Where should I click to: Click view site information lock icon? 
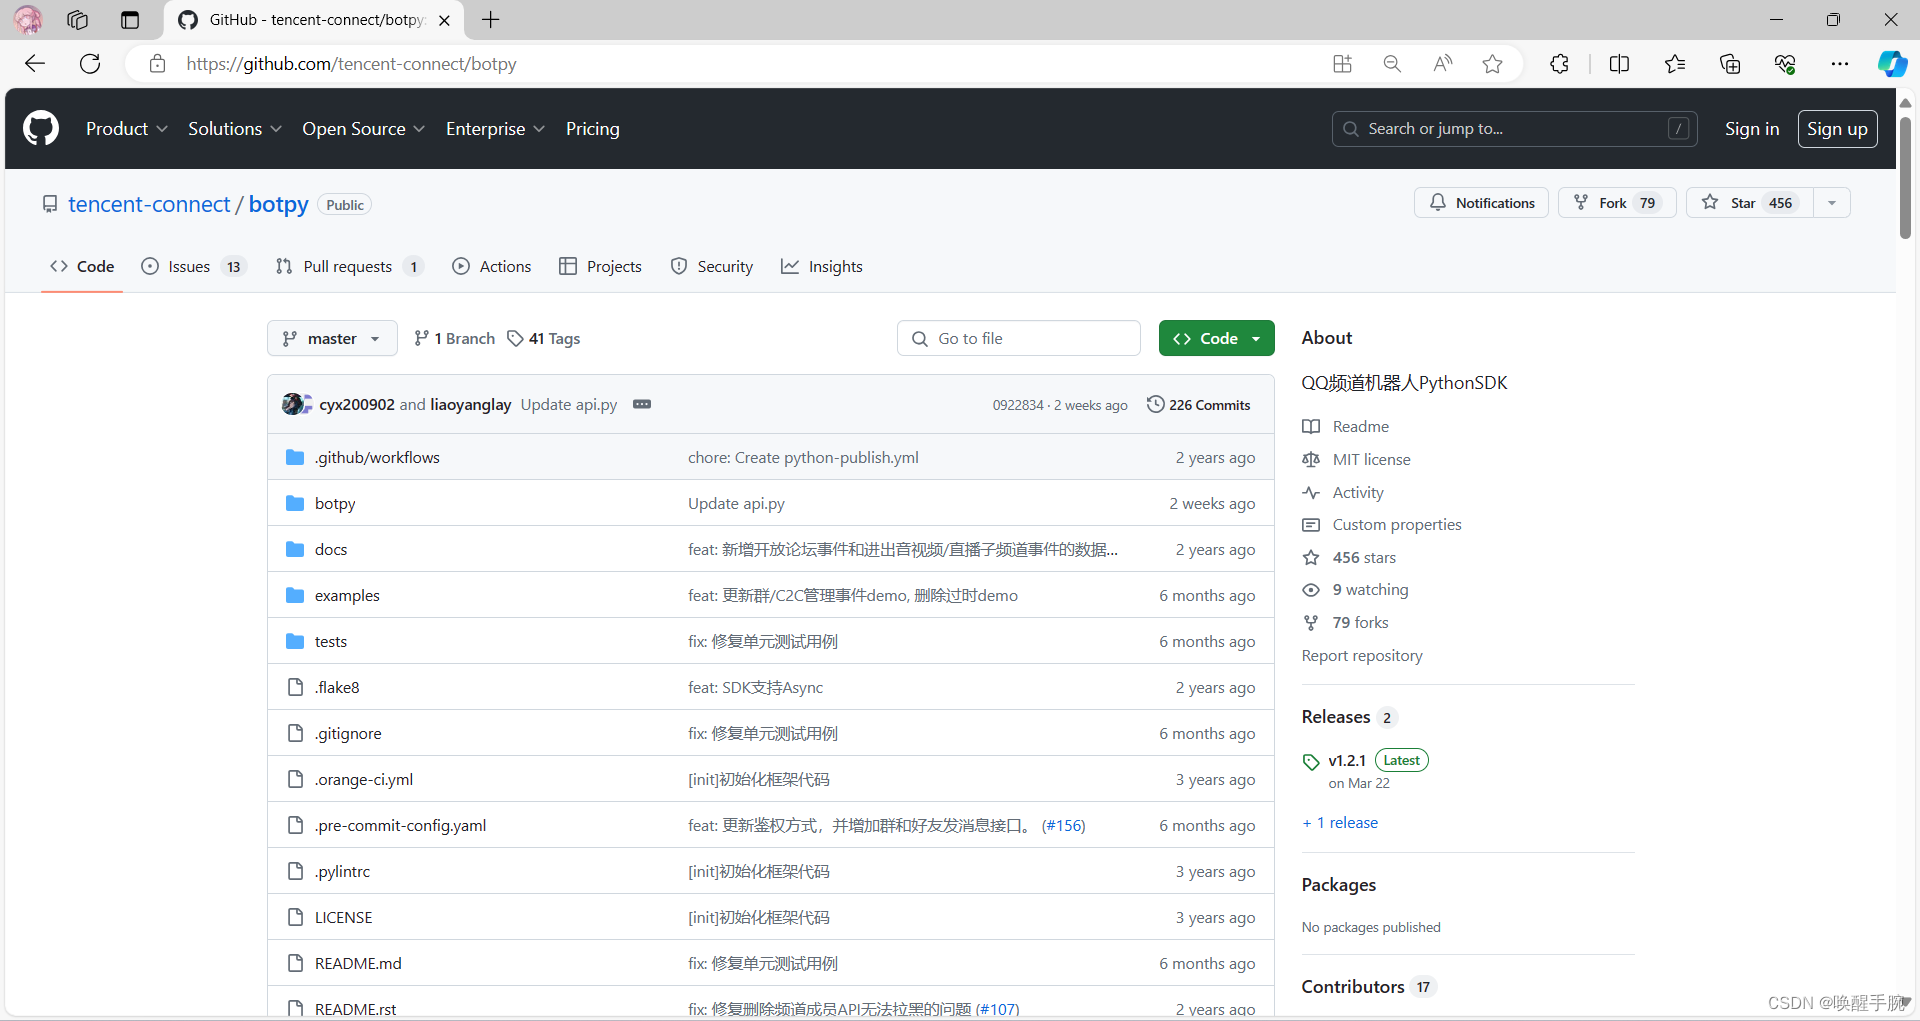pos(157,64)
